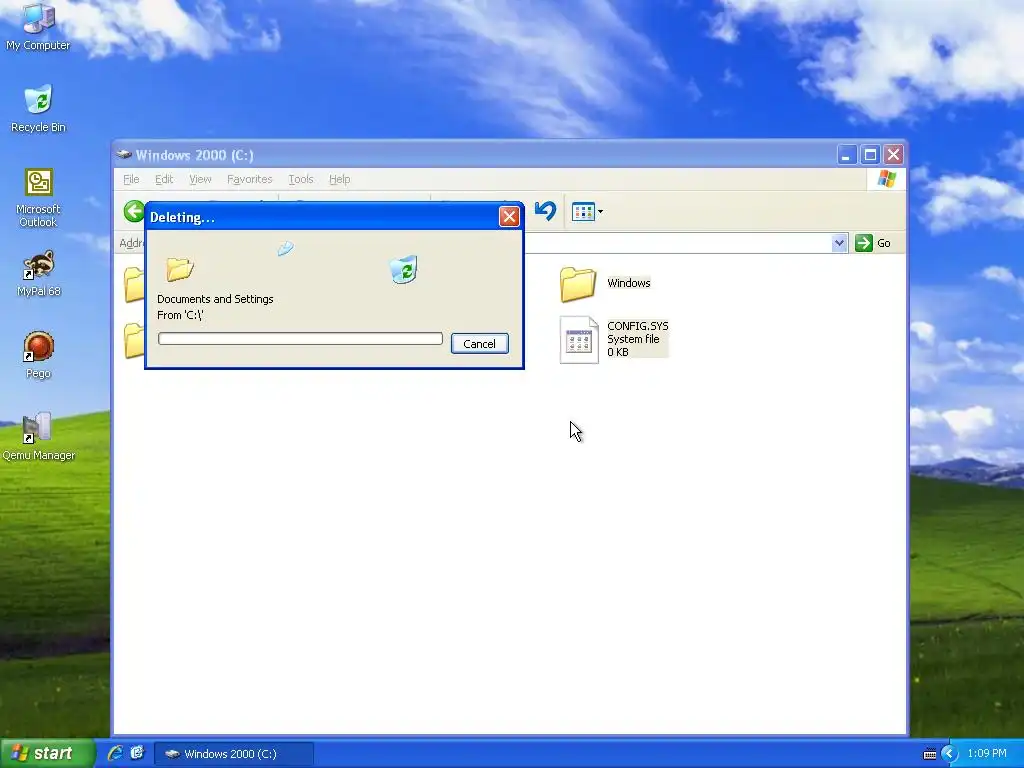
Task: Click the folder icon in Deleting dialog
Action: pyautogui.click(x=180, y=268)
